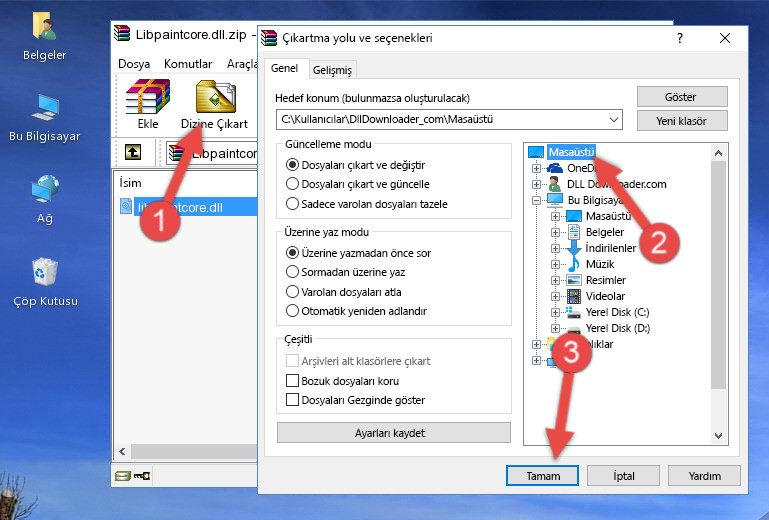
Task: Click the Yeni klasör button
Action: click(x=682, y=121)
